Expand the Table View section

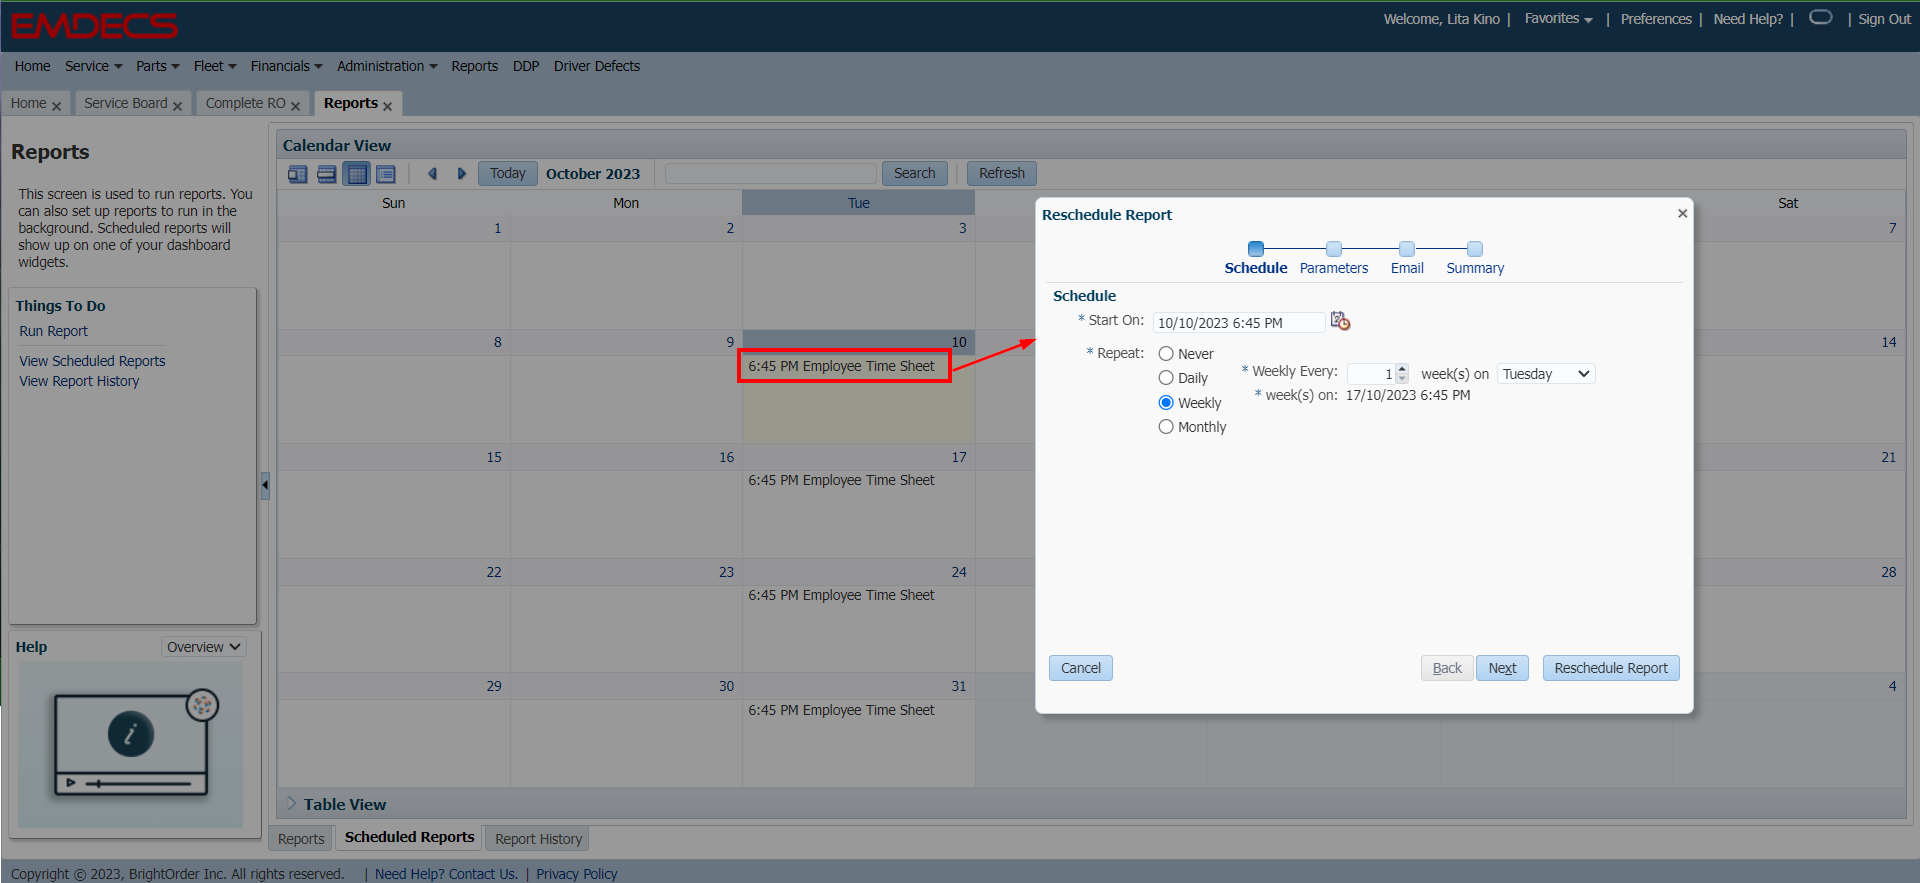click(x=291, y=804)
